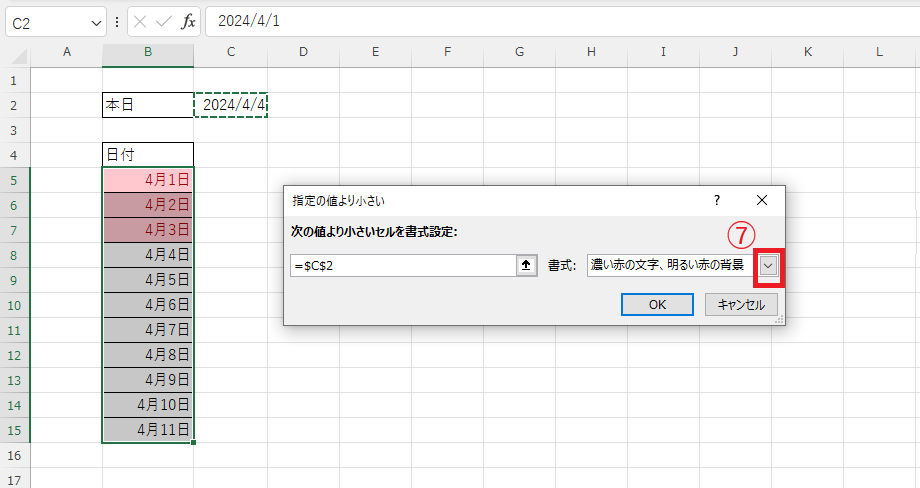Select column K header
Viewport: 920px width, 488px height.
[x=807, y=52]
